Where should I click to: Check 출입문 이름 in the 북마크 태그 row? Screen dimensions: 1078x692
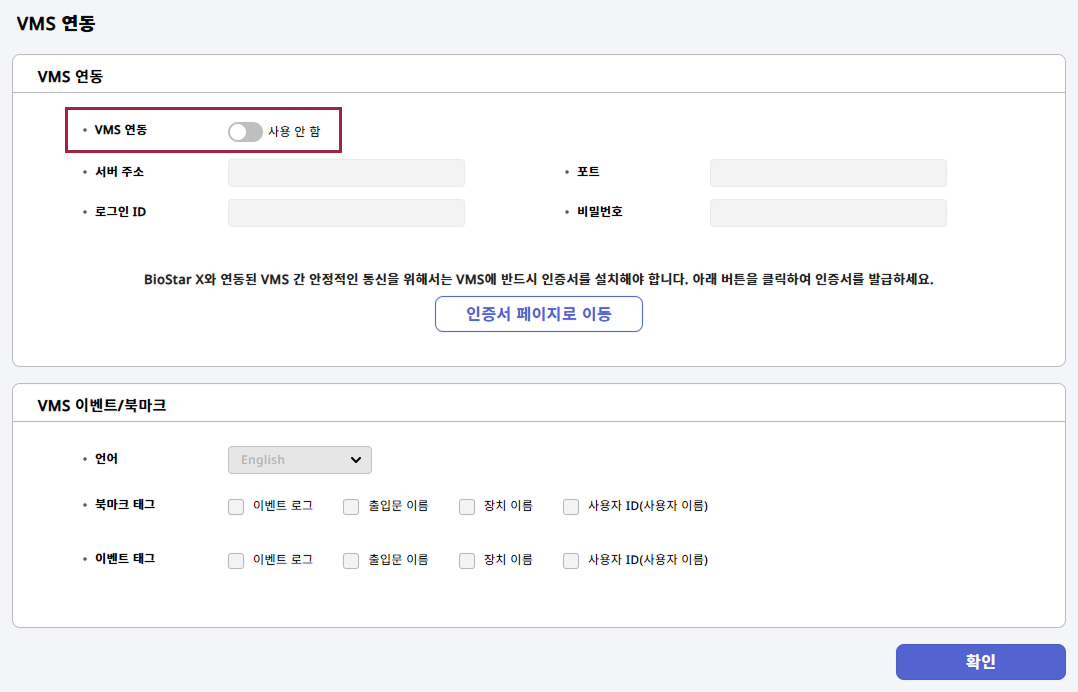(x=351, y=507)
